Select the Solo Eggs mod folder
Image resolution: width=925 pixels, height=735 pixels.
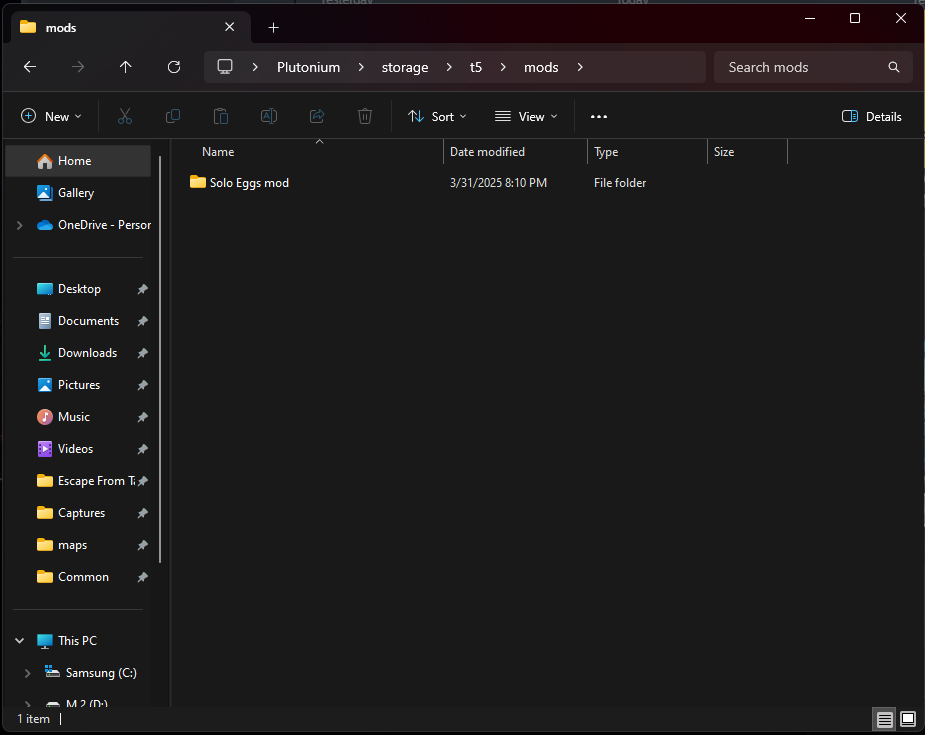(249, 183)
